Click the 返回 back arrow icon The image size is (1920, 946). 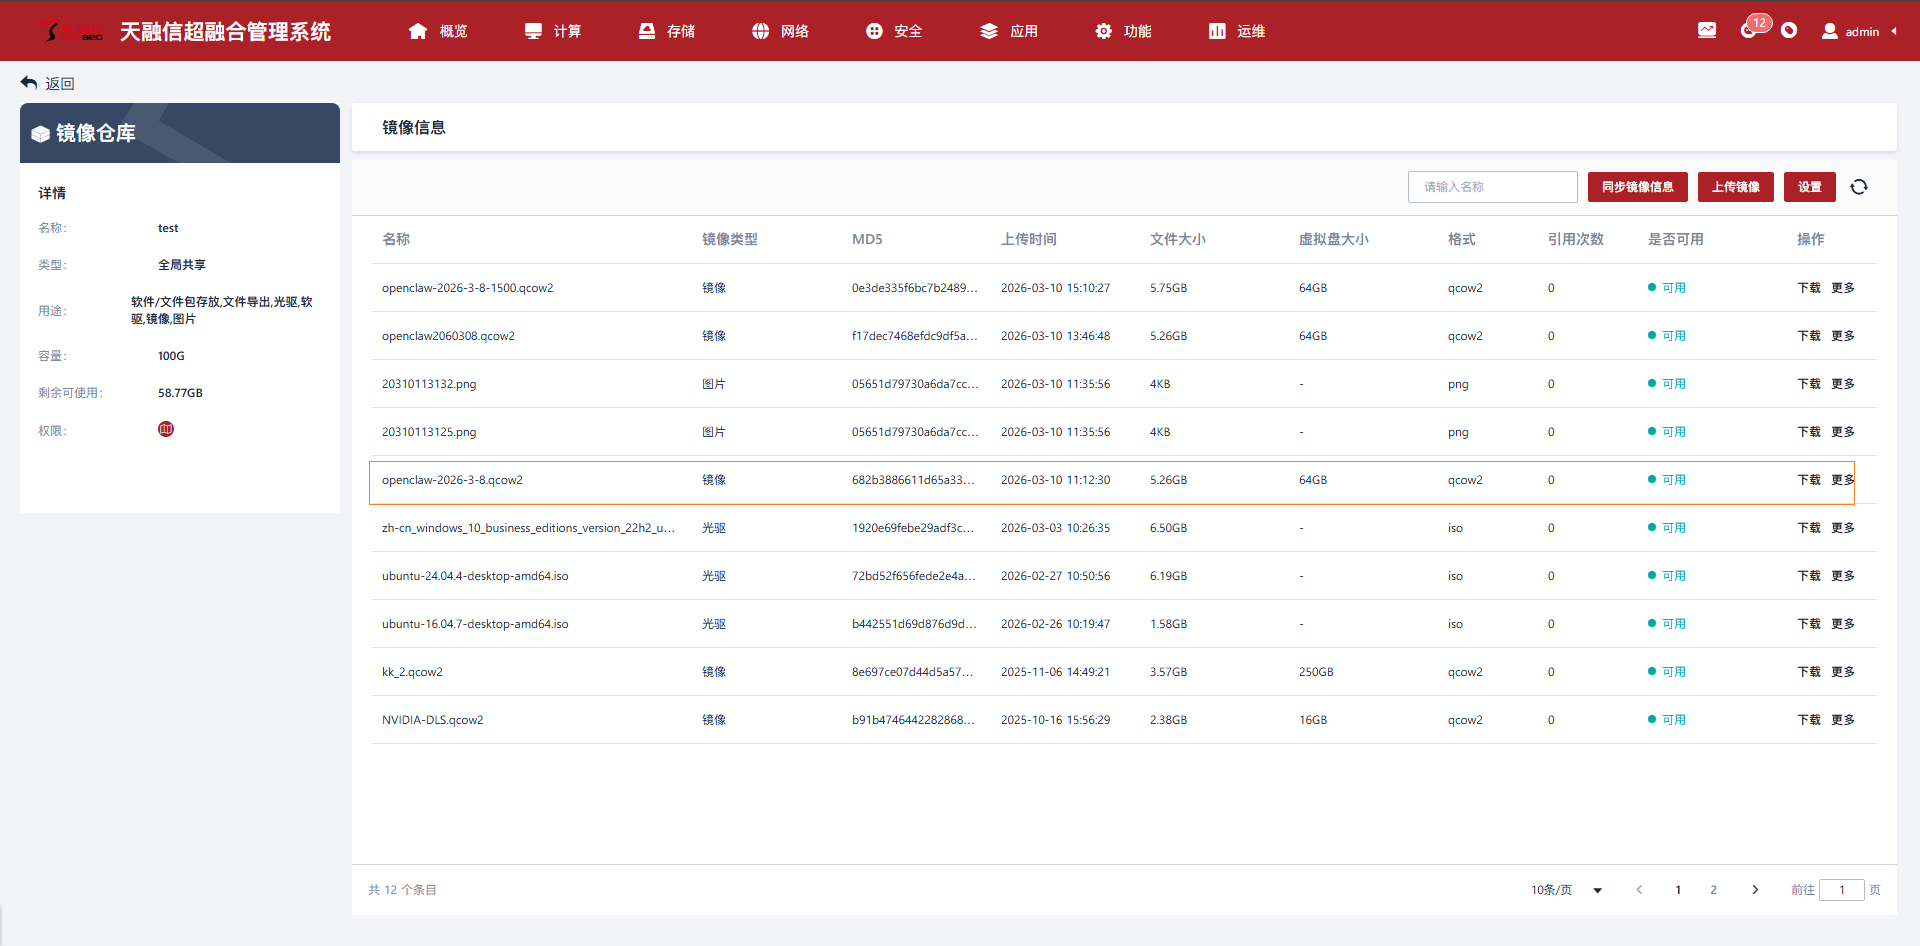click(x=29, y=83)
